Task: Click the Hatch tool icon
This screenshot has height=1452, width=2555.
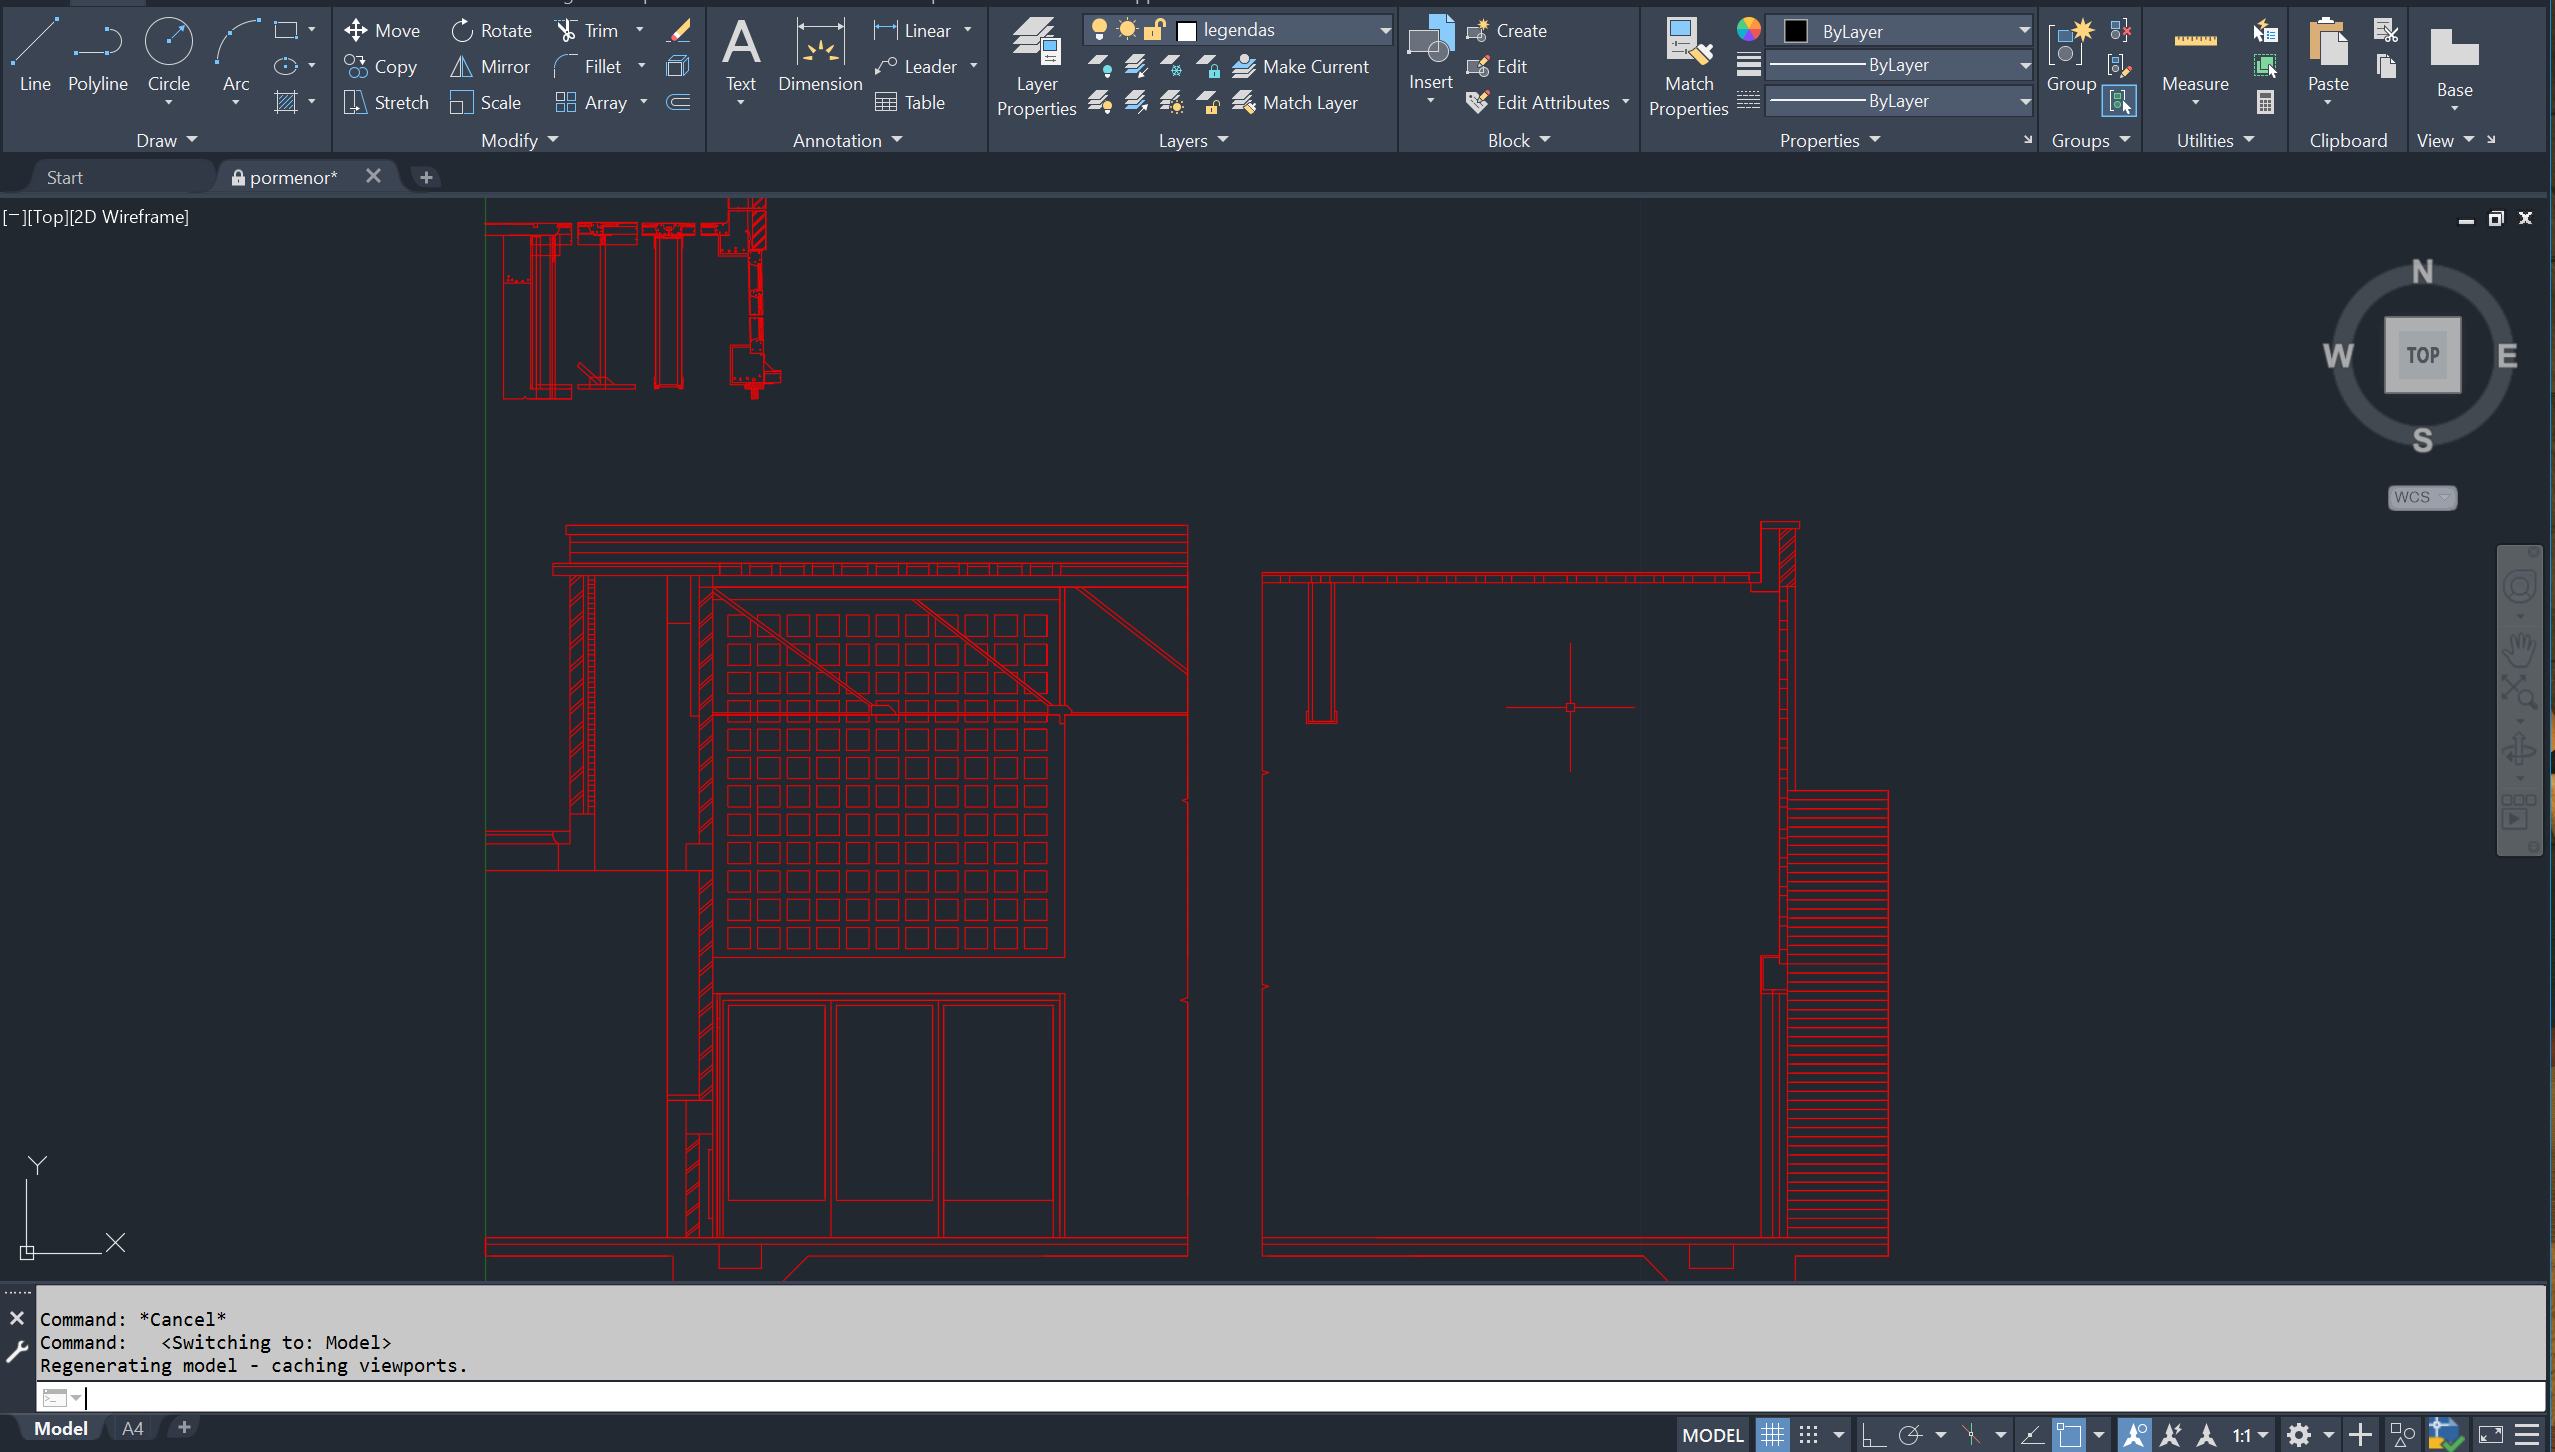Action: tap(286, 102)
